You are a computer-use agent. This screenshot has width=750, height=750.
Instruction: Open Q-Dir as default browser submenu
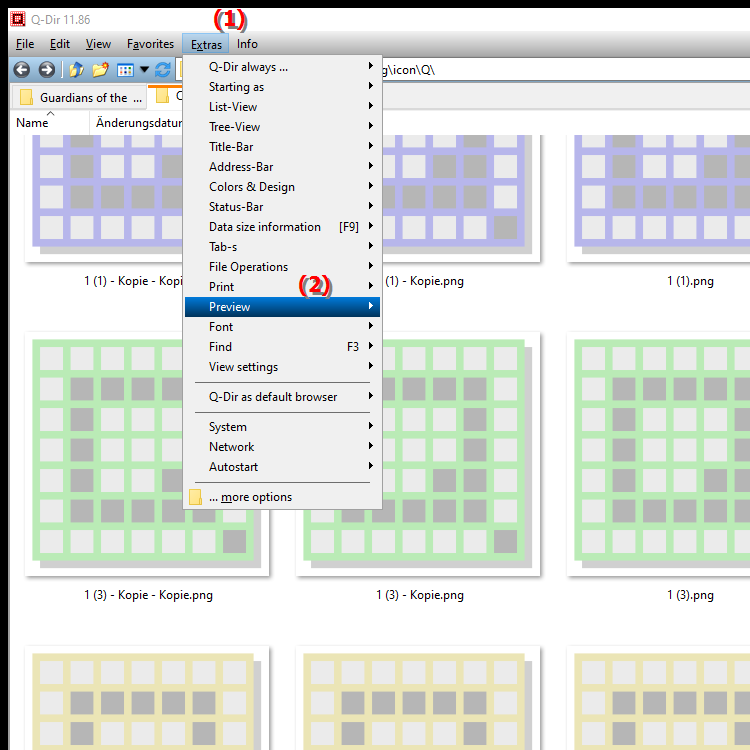click(282, 397)
